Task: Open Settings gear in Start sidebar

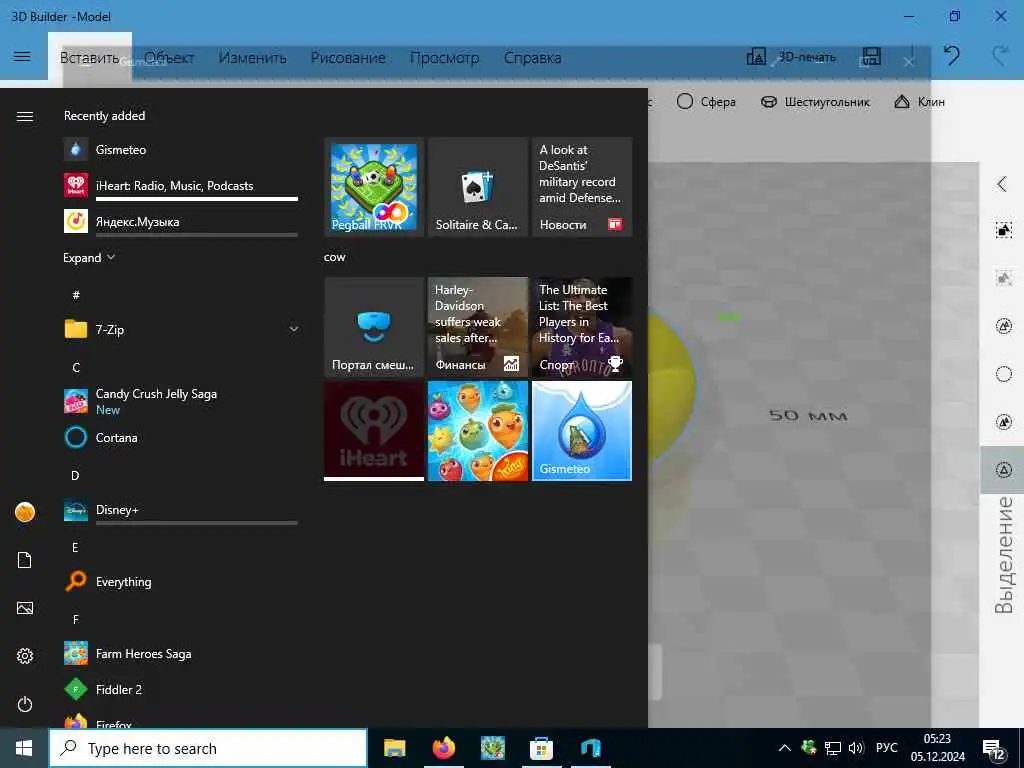Action: (25, 656)
